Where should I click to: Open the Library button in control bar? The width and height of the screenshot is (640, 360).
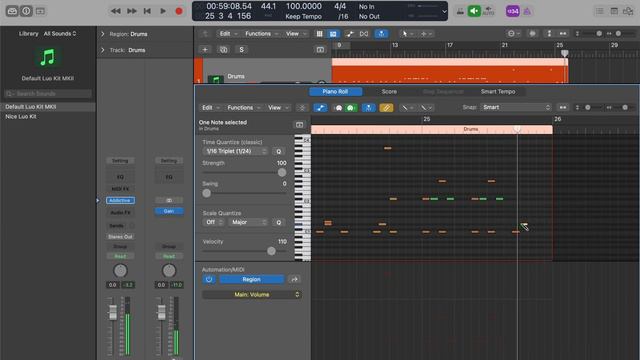click(12, 11)
